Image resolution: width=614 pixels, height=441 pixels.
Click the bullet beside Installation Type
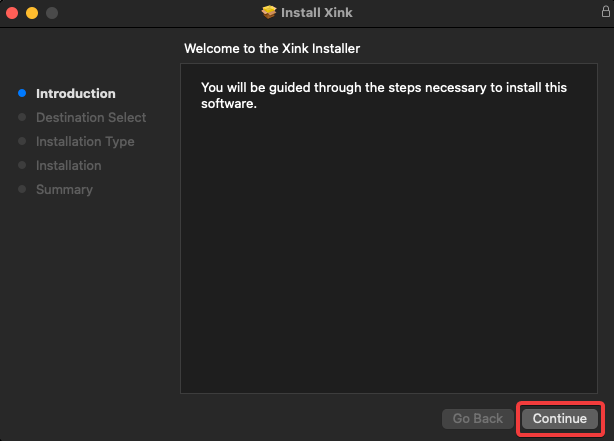tap(22, 142)
